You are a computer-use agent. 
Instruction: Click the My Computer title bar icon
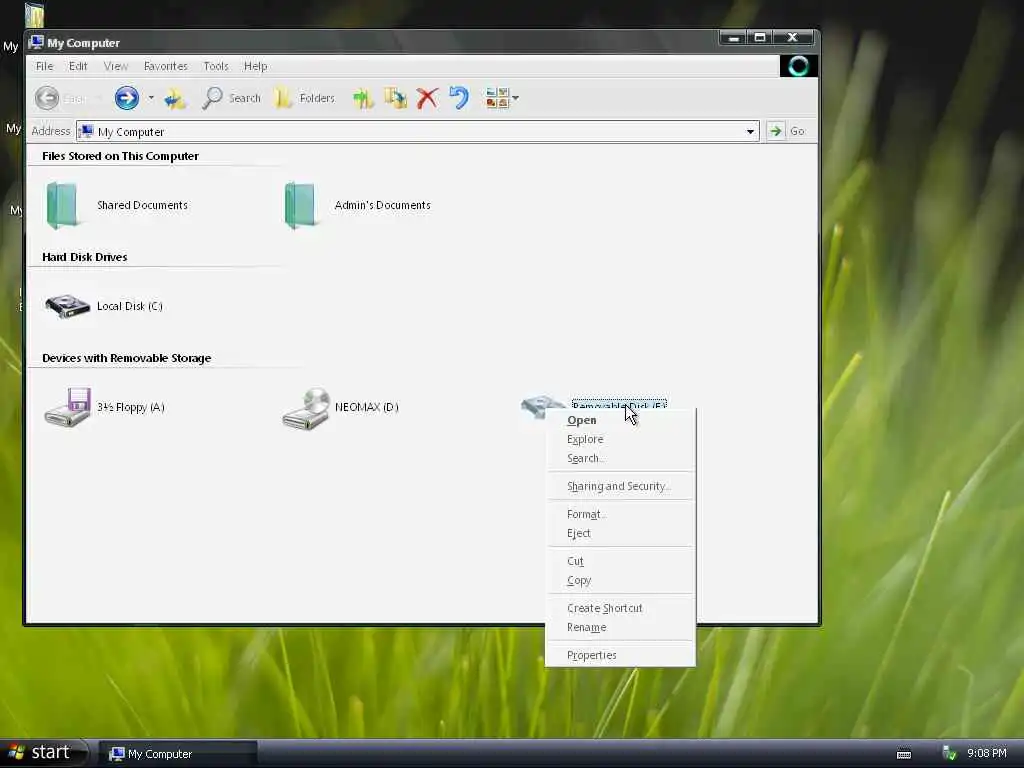37,42
